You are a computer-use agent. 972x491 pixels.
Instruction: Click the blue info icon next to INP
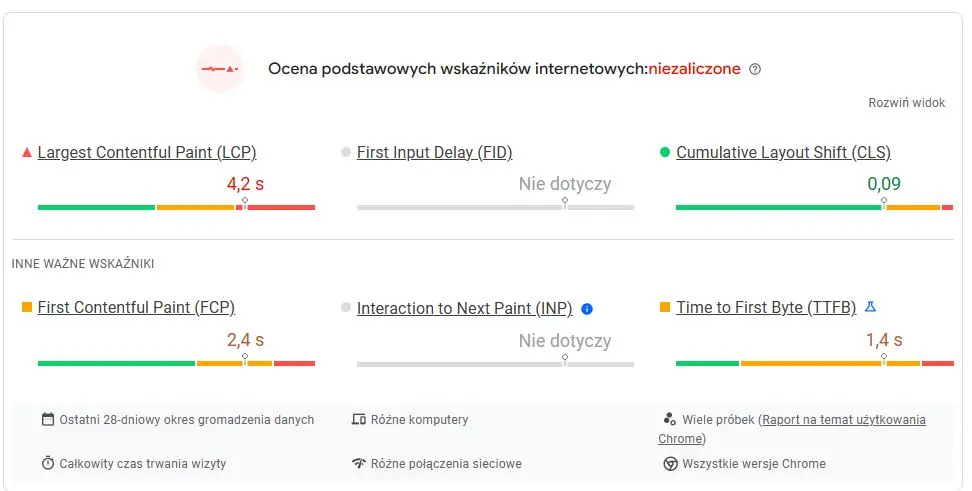(587, 309)
